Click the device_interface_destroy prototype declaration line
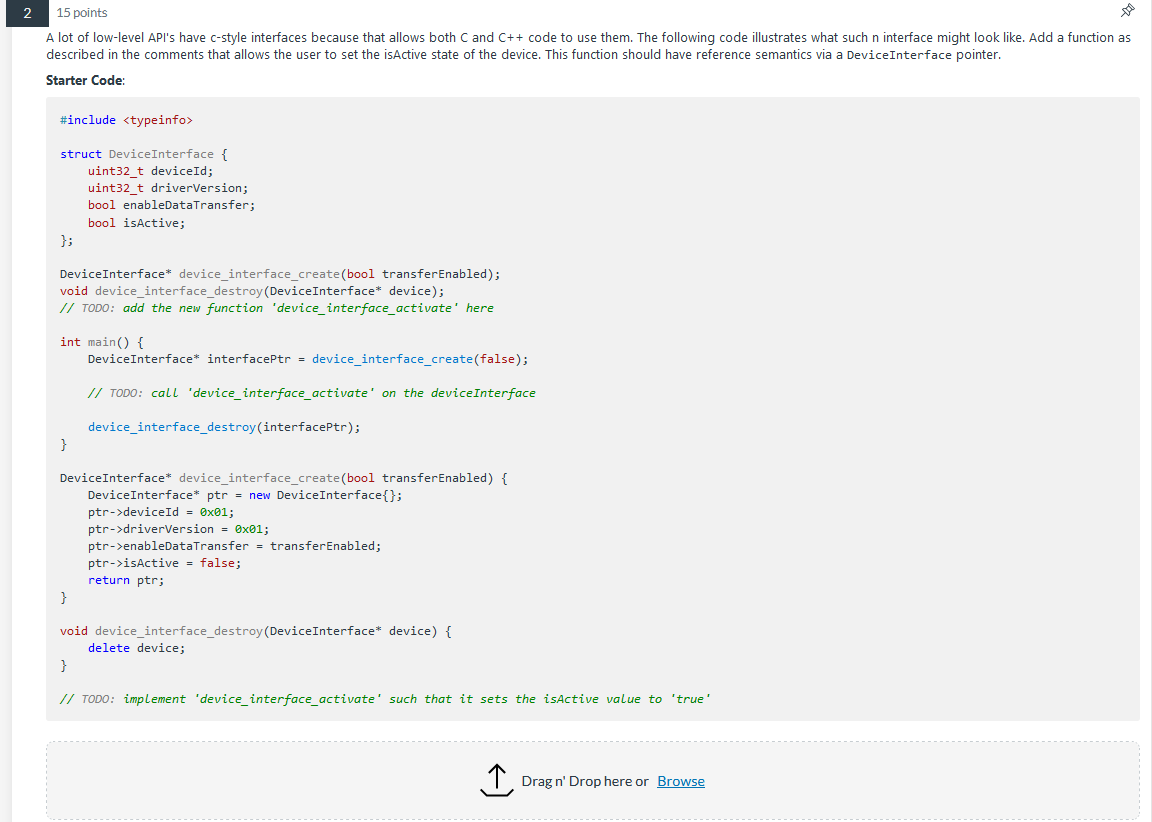The image size is (1152, 822). (x=252, y=291)
